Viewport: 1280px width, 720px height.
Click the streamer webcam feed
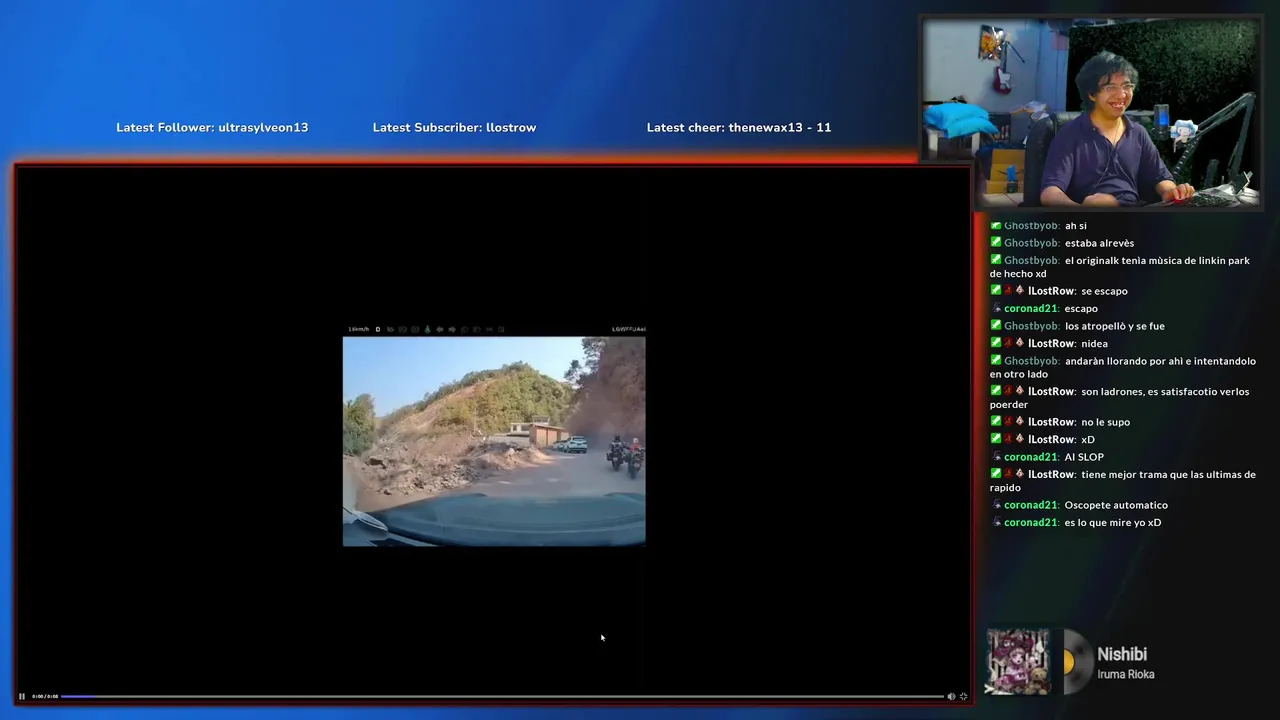(1091, 113)
